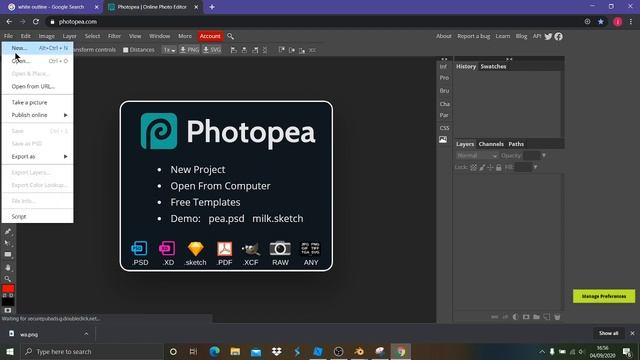
Task: Open the Opacity dropdown arrow
Action: coord(544,156)
